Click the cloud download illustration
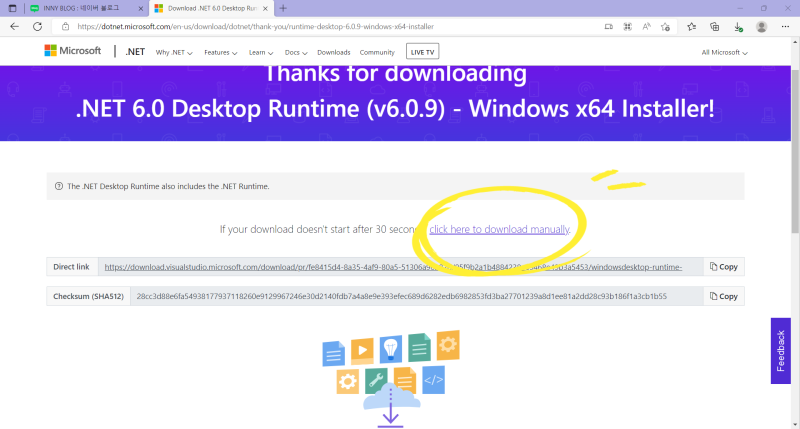Screen dimensions: 800x429 tap(391, 379)
